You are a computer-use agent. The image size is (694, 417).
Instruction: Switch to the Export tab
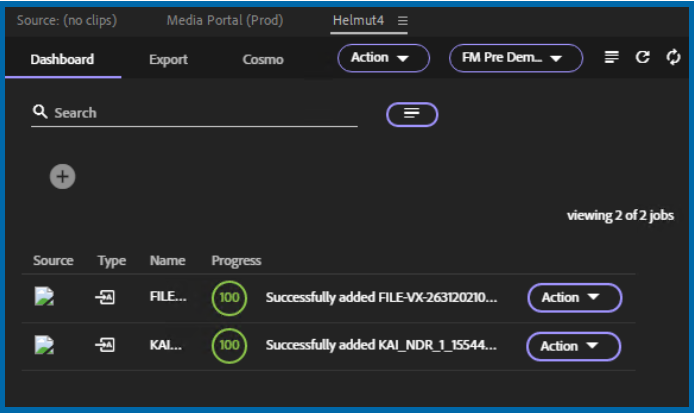coord(168,59)
